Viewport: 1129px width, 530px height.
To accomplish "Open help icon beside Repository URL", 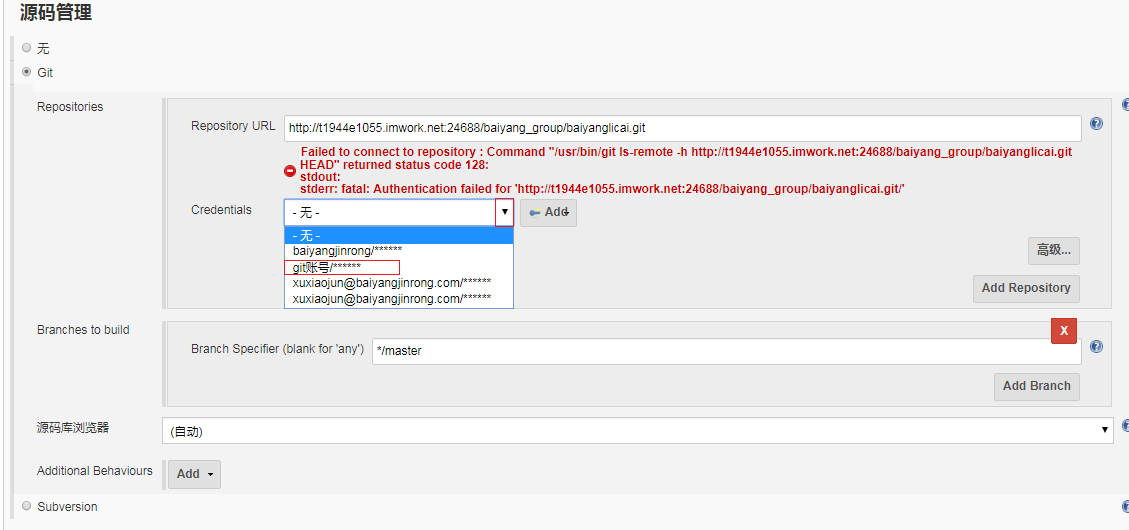I will point(1097,124).
